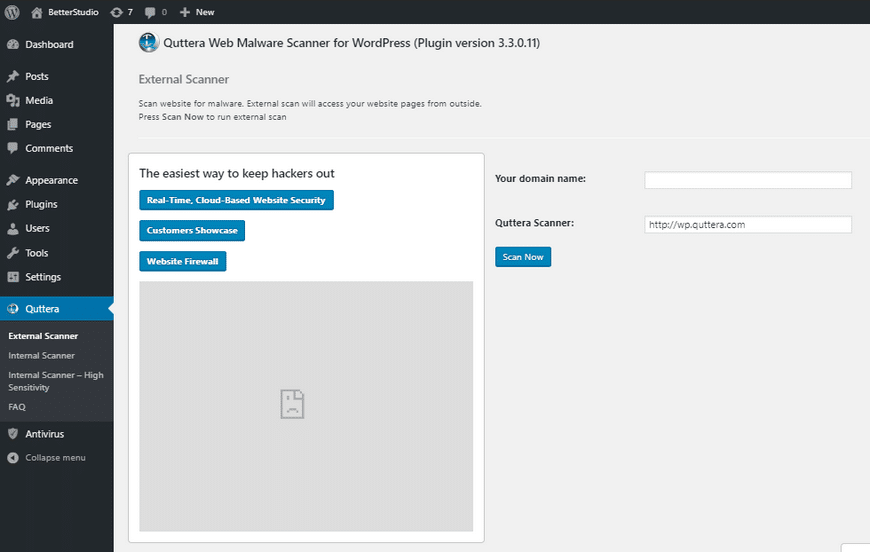Viewport: 870px width, 552px height.
Task: Open the Posts menu
Action: [37, 77]
